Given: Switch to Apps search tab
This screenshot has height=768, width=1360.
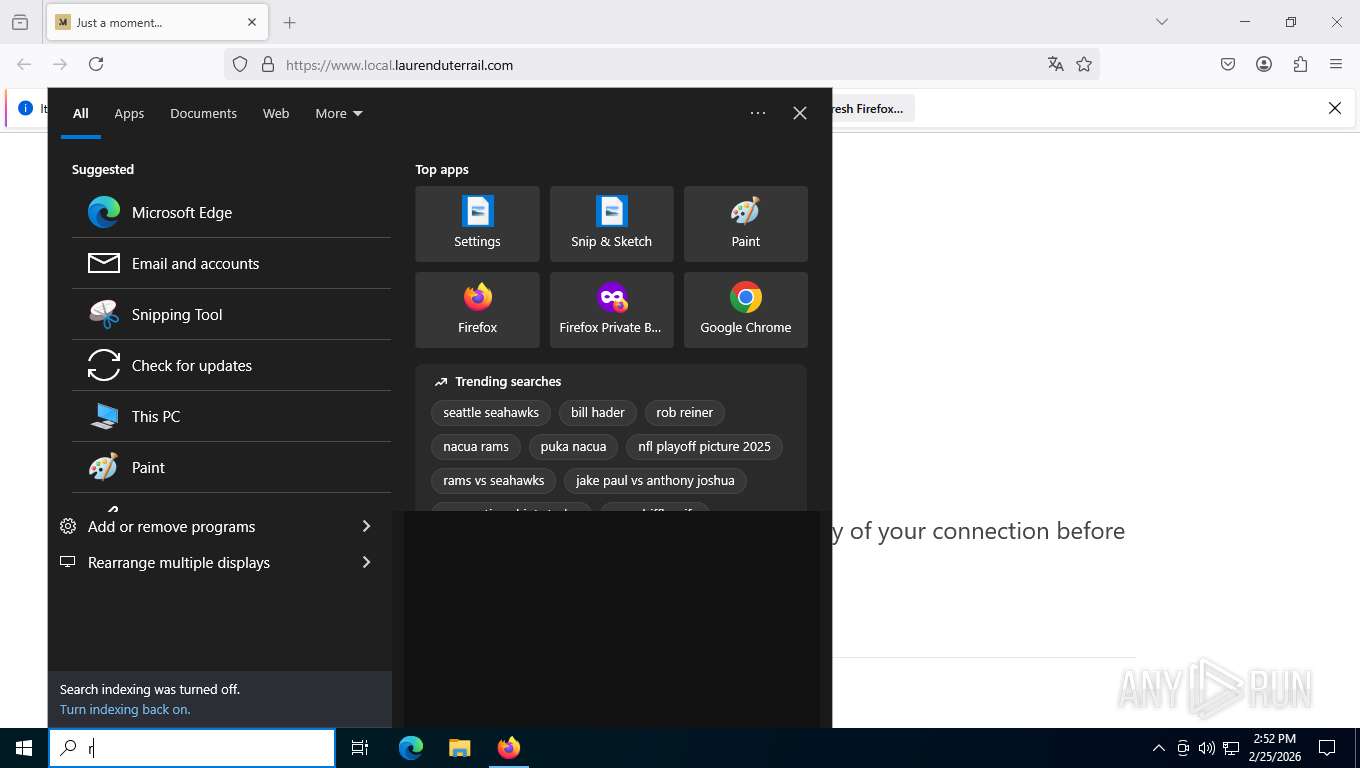Looking at the screenshot, I should point(129,113).
